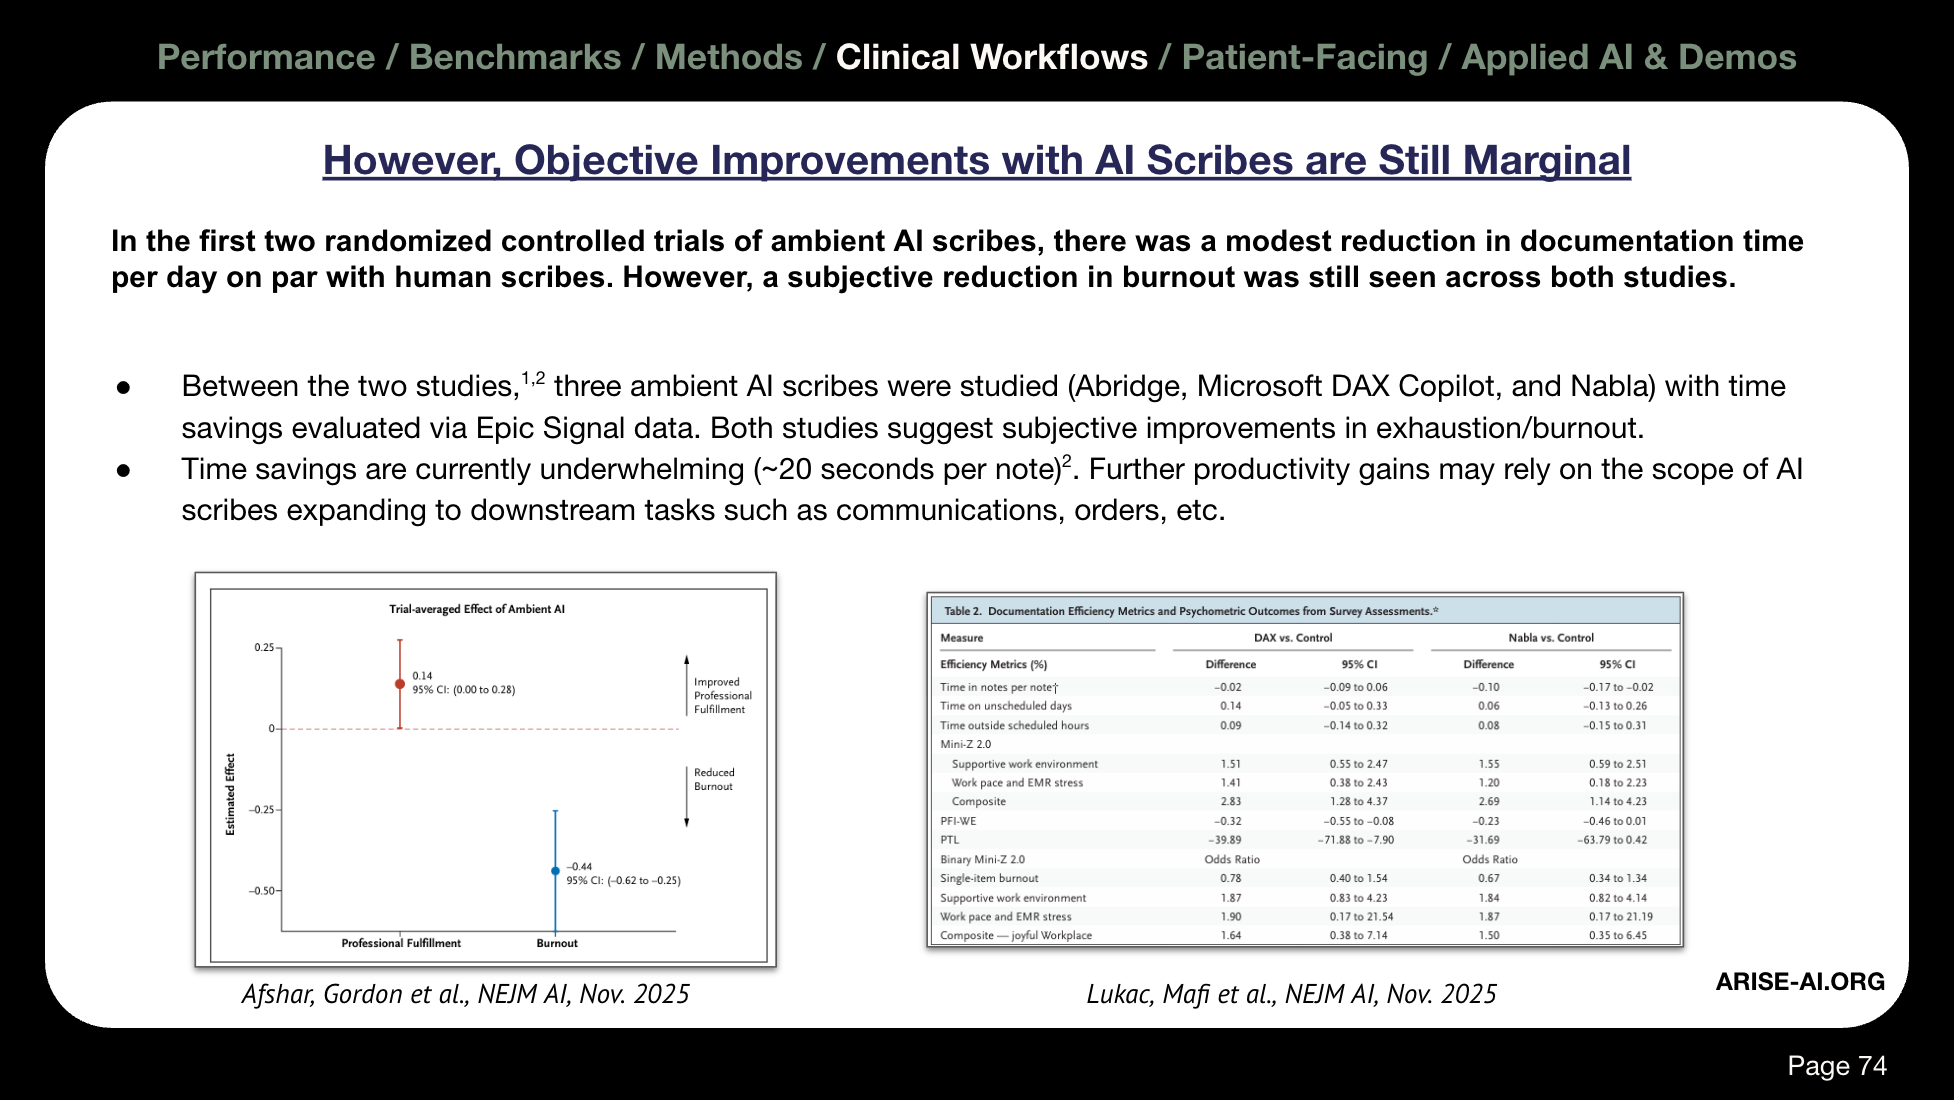This screenshot has height=1100, width=1954.
Task: Open the Performance section in header
Action: click(x=265, y=57)
